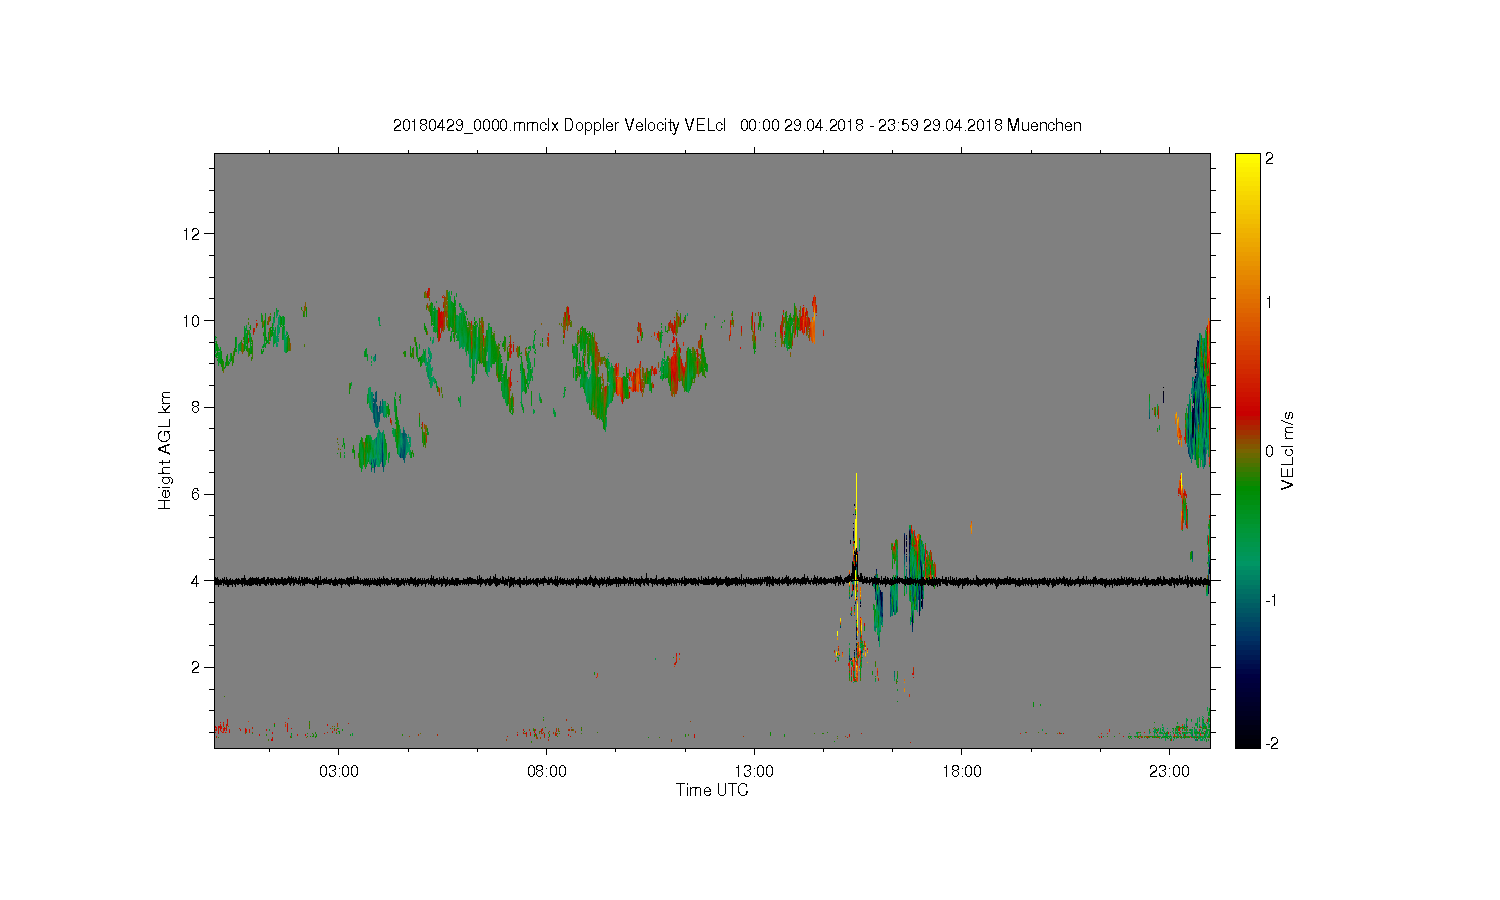
Task: Click the colorbar label '0'
Action: tap(1270, 451)
